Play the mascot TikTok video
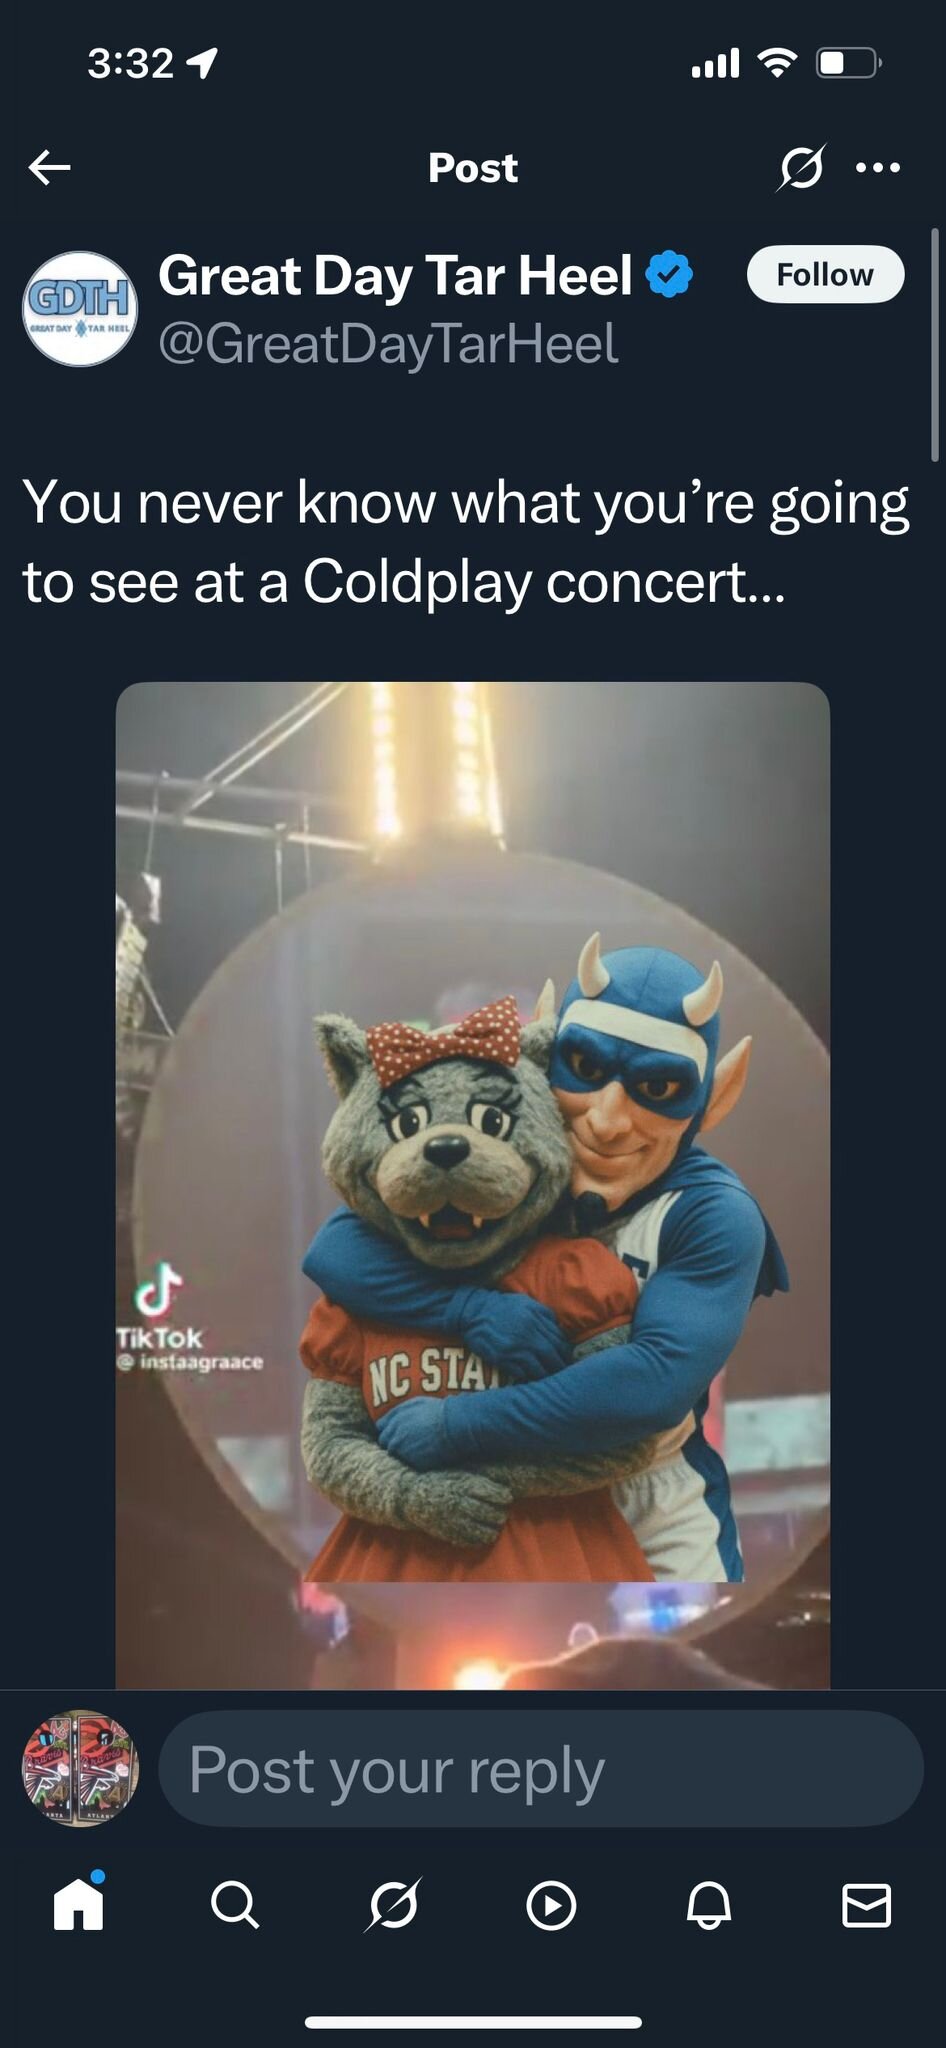 [472, 1185]
